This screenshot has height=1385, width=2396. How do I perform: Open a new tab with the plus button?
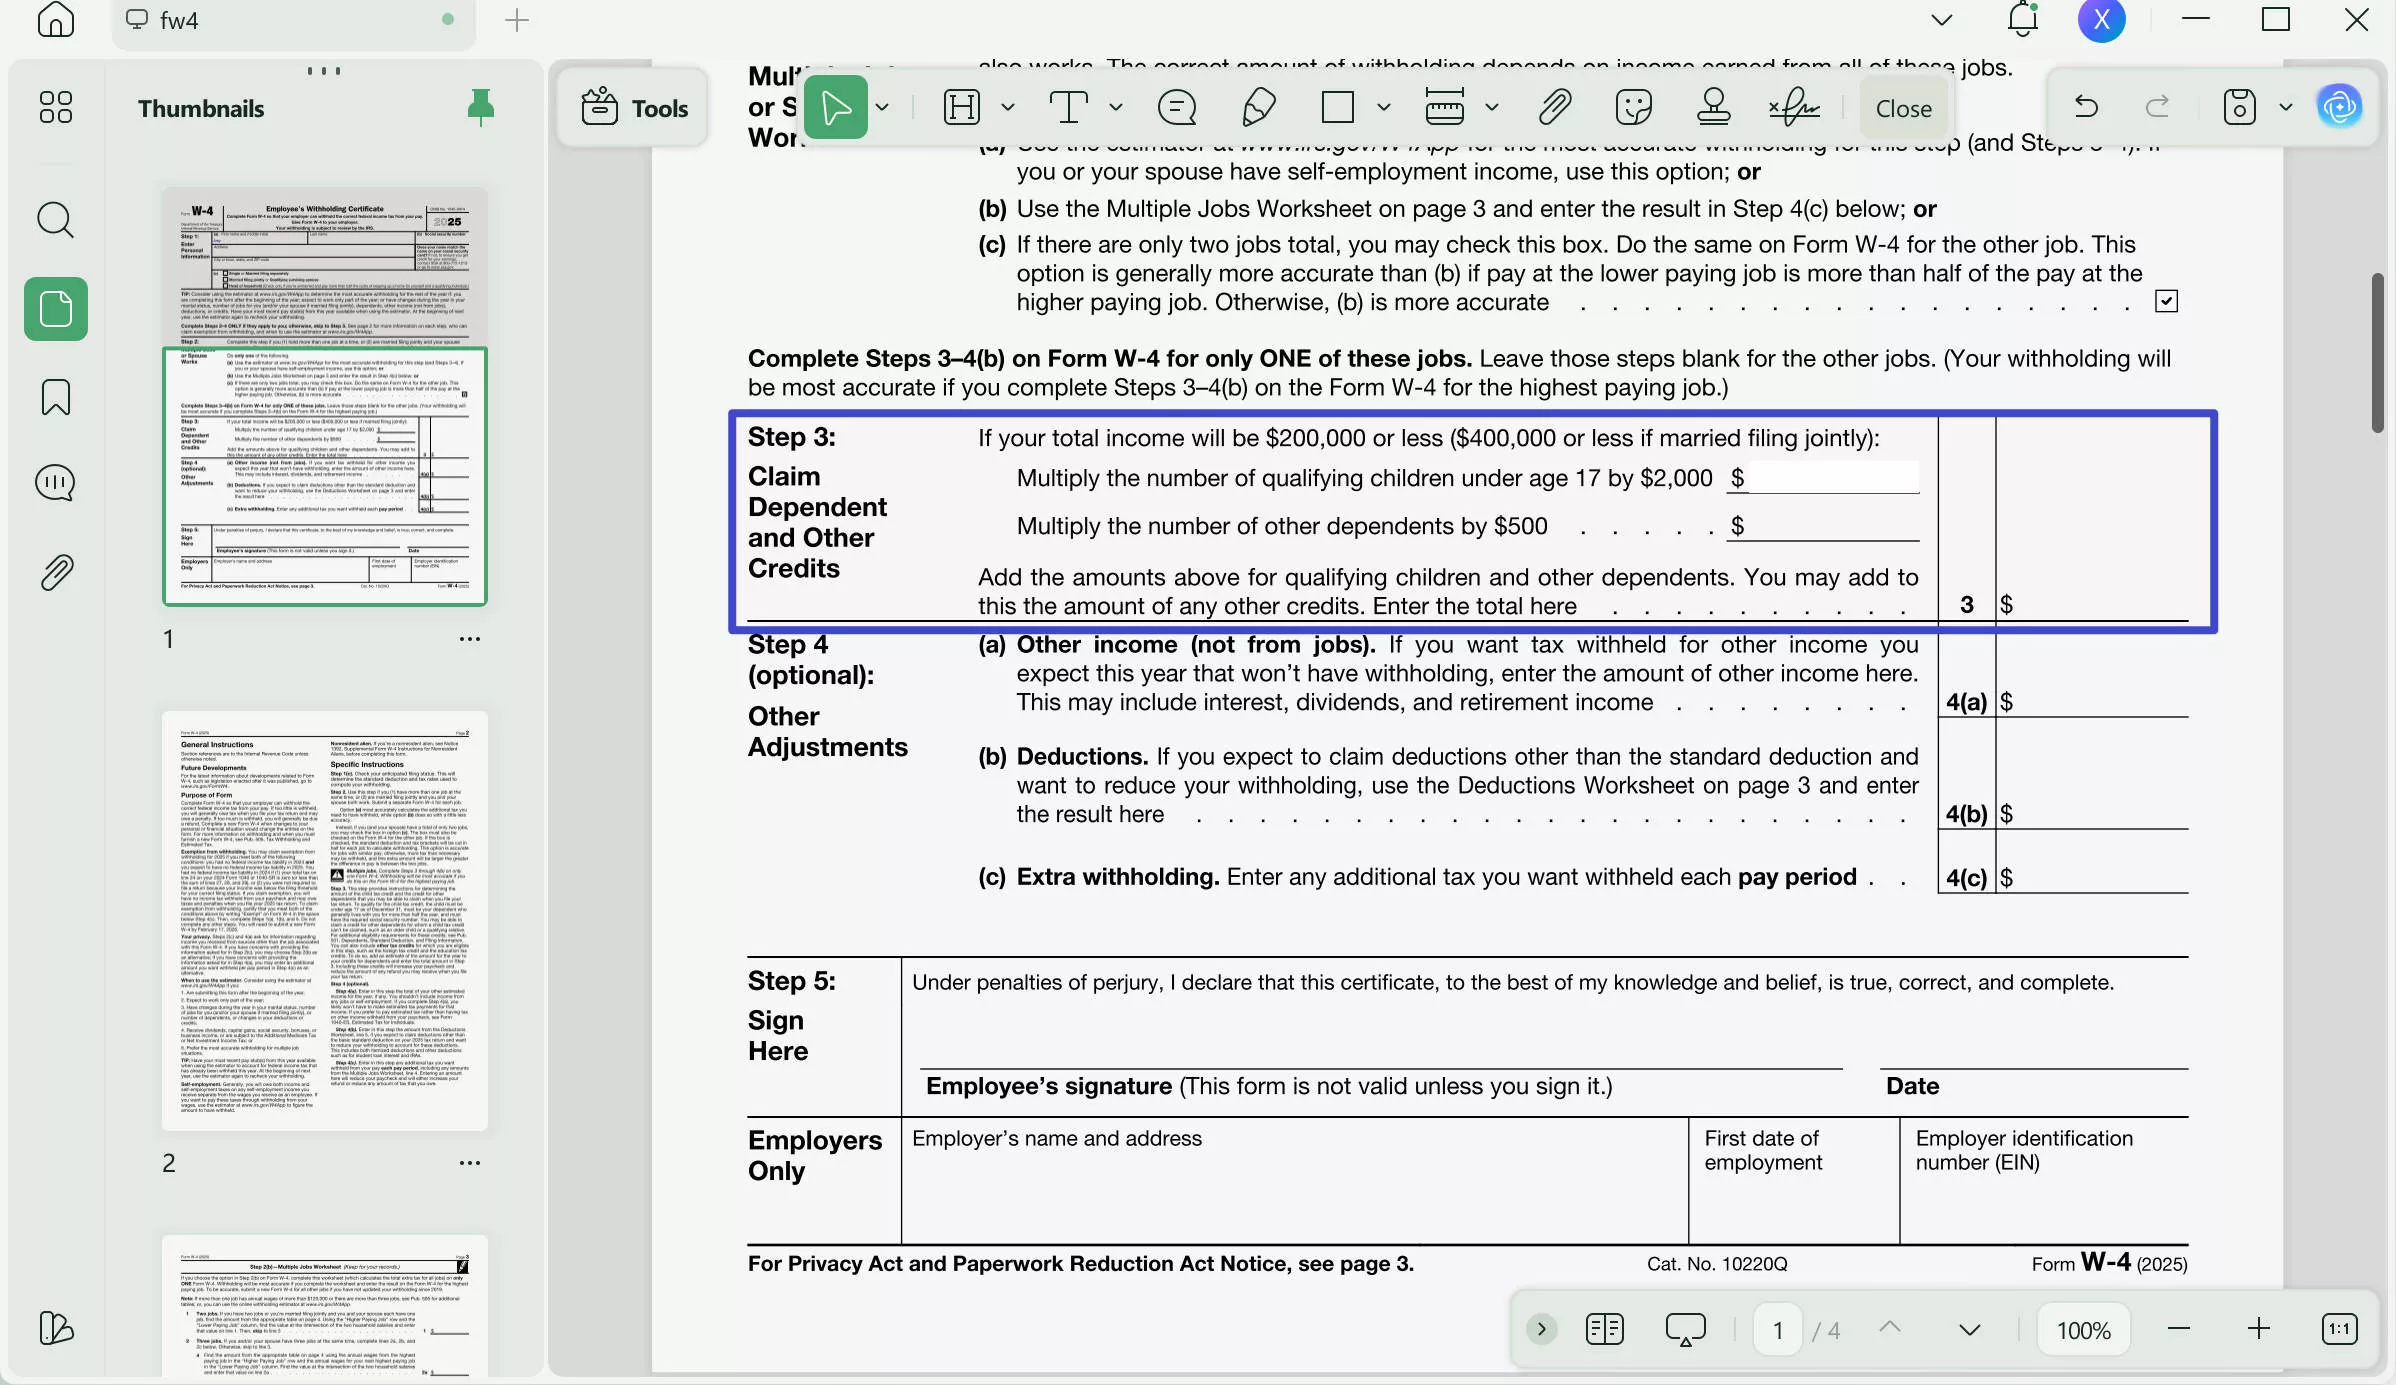tap(516, 19)
